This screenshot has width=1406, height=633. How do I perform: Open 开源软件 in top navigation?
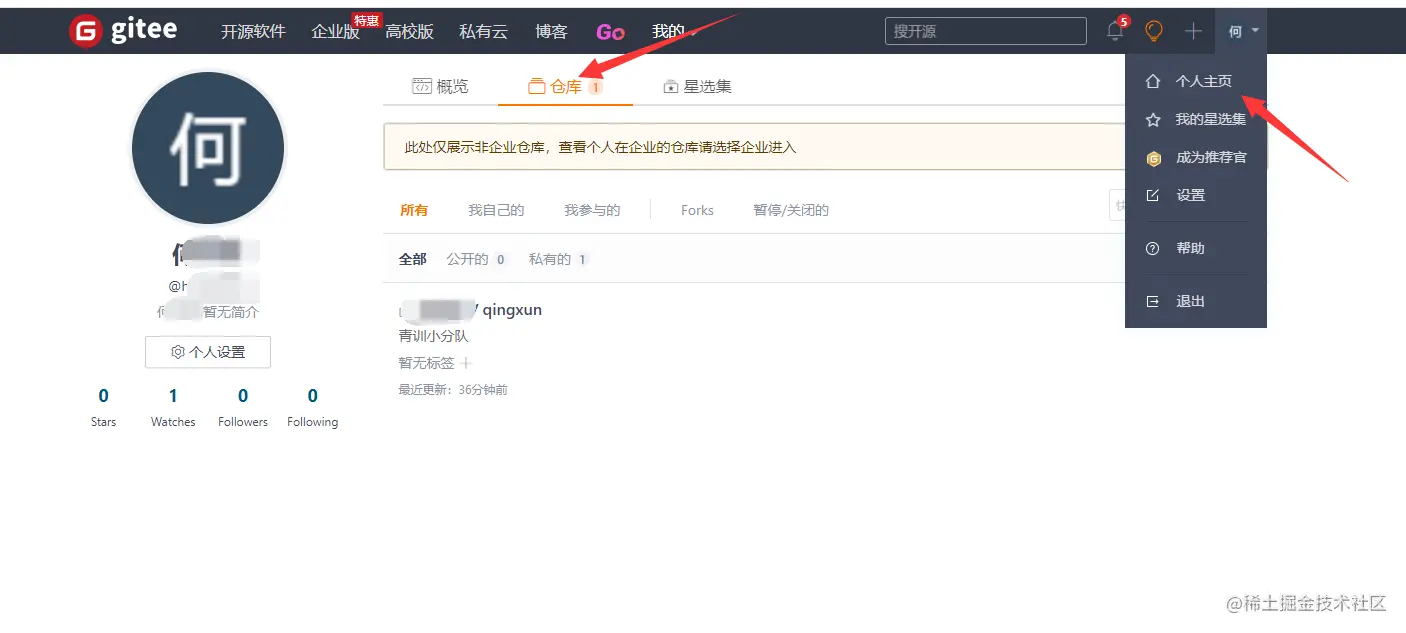tap(253, 31)
